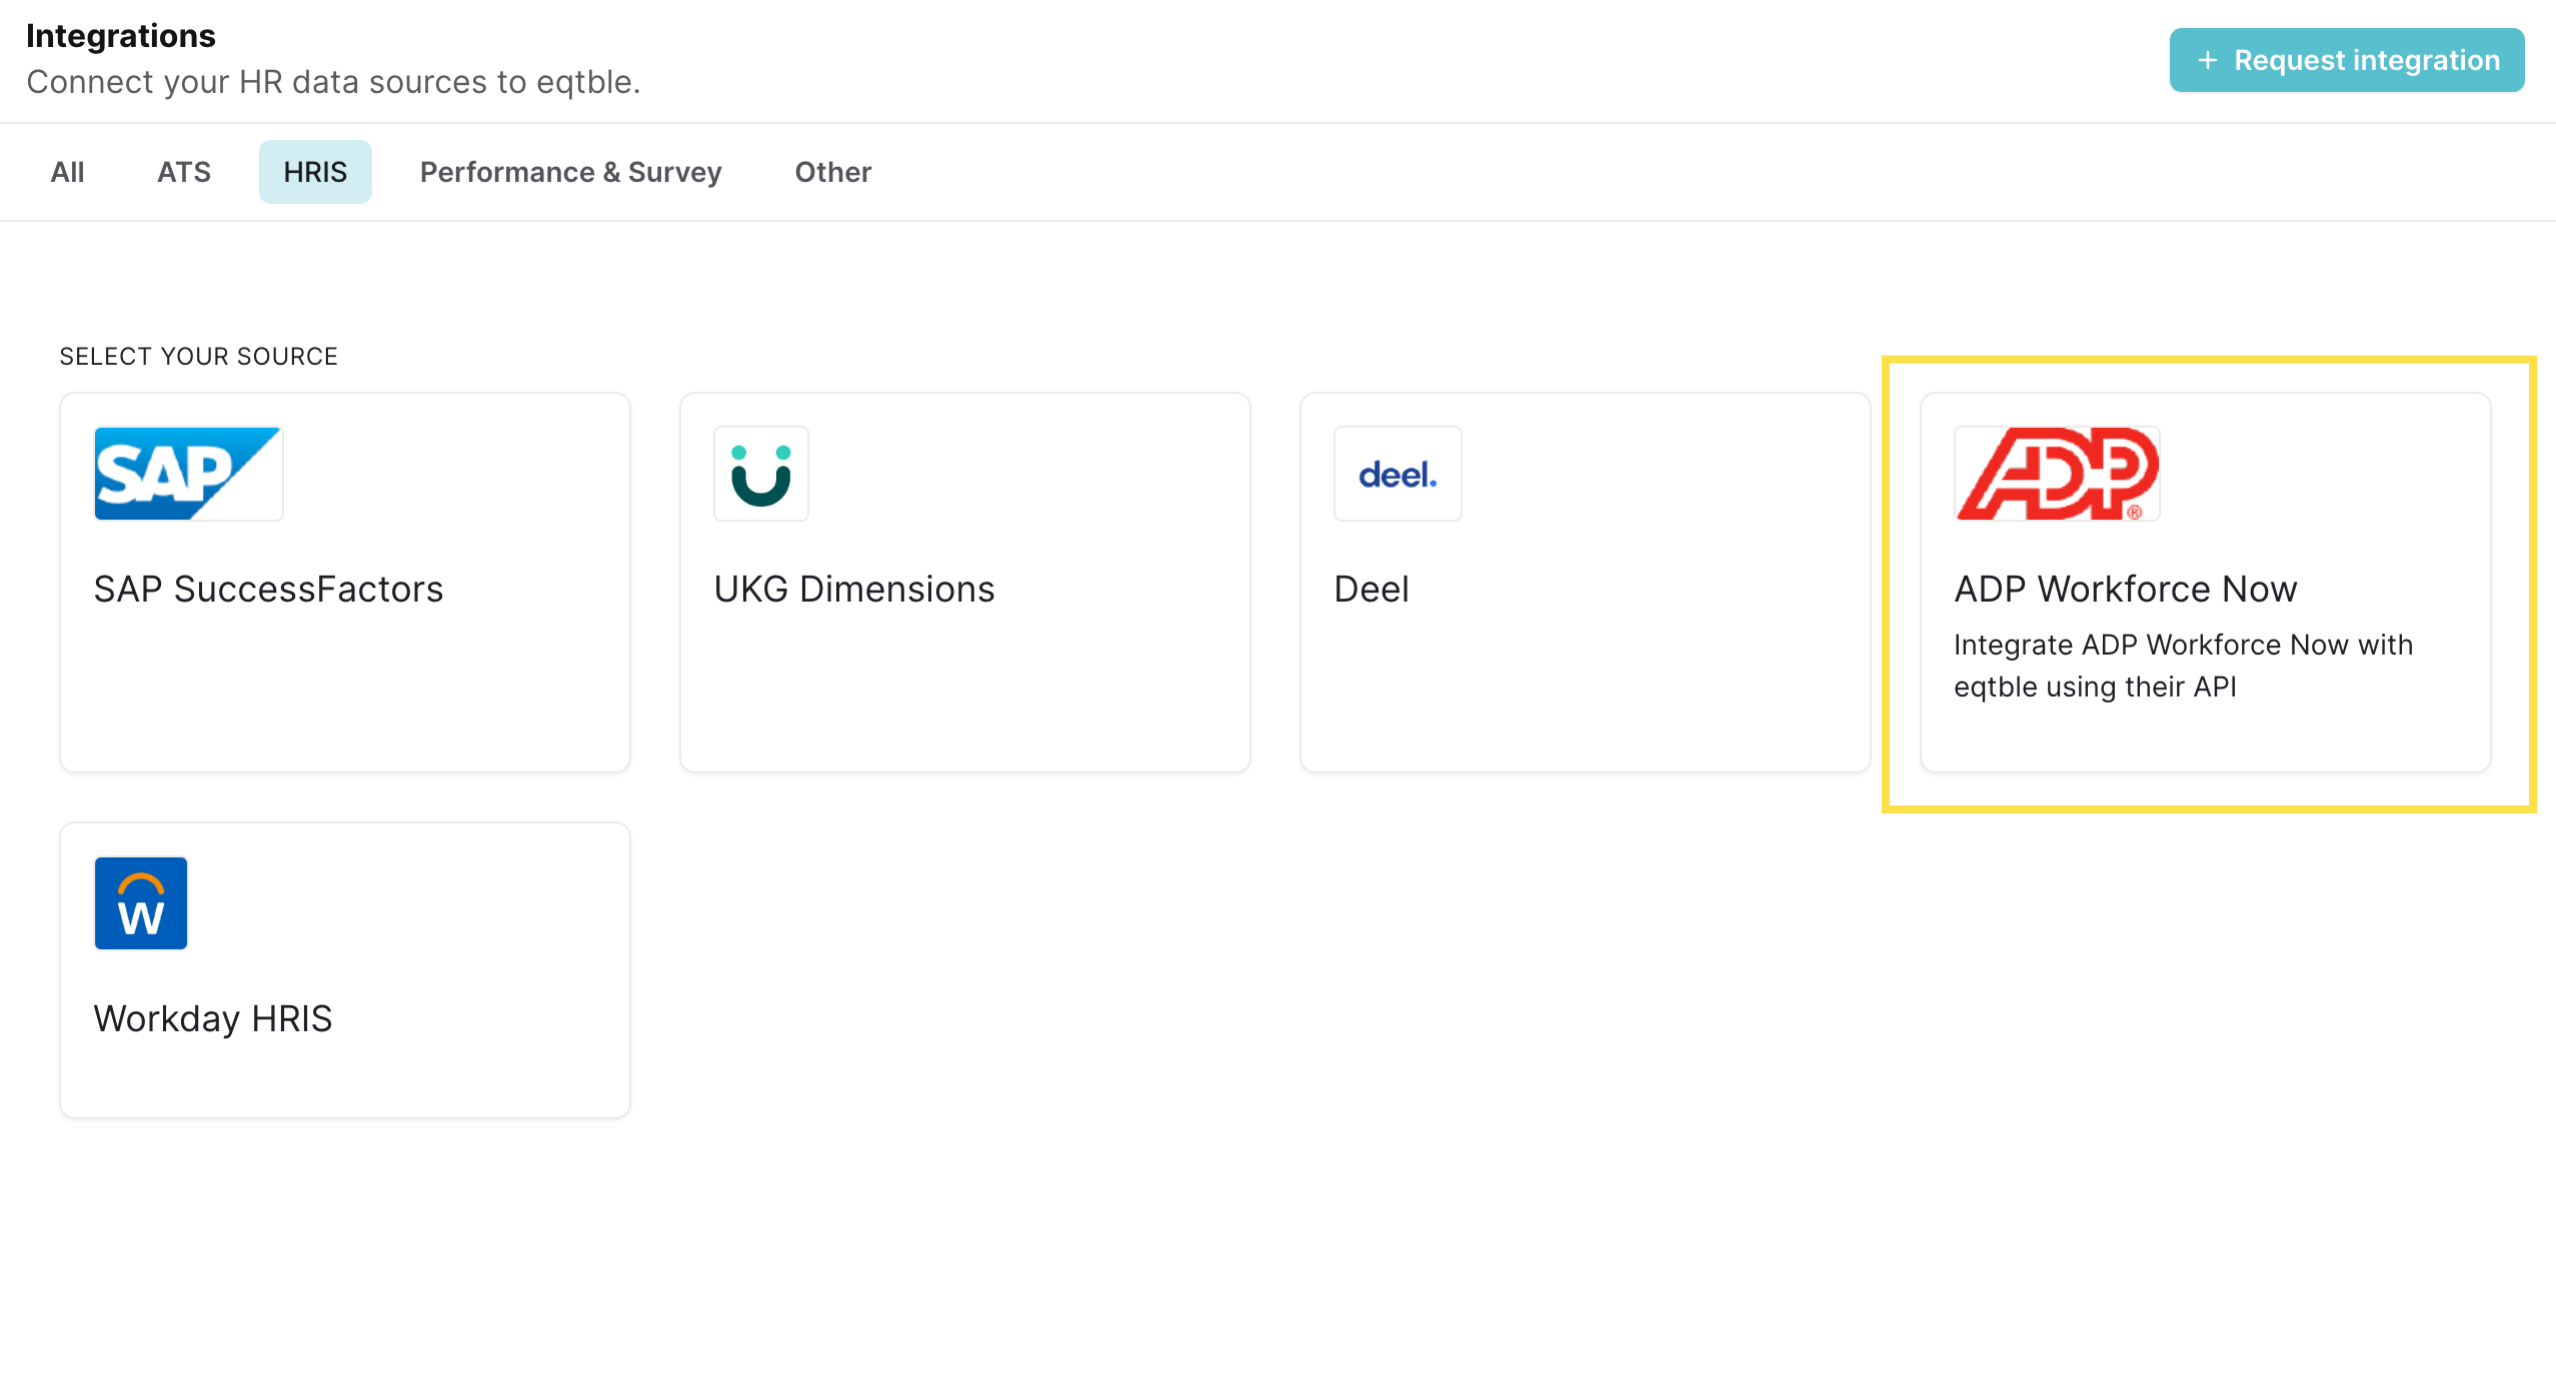Open Performance & Survey tab
This screenshot has height=1386, width=2556.
tap(570, 172)
